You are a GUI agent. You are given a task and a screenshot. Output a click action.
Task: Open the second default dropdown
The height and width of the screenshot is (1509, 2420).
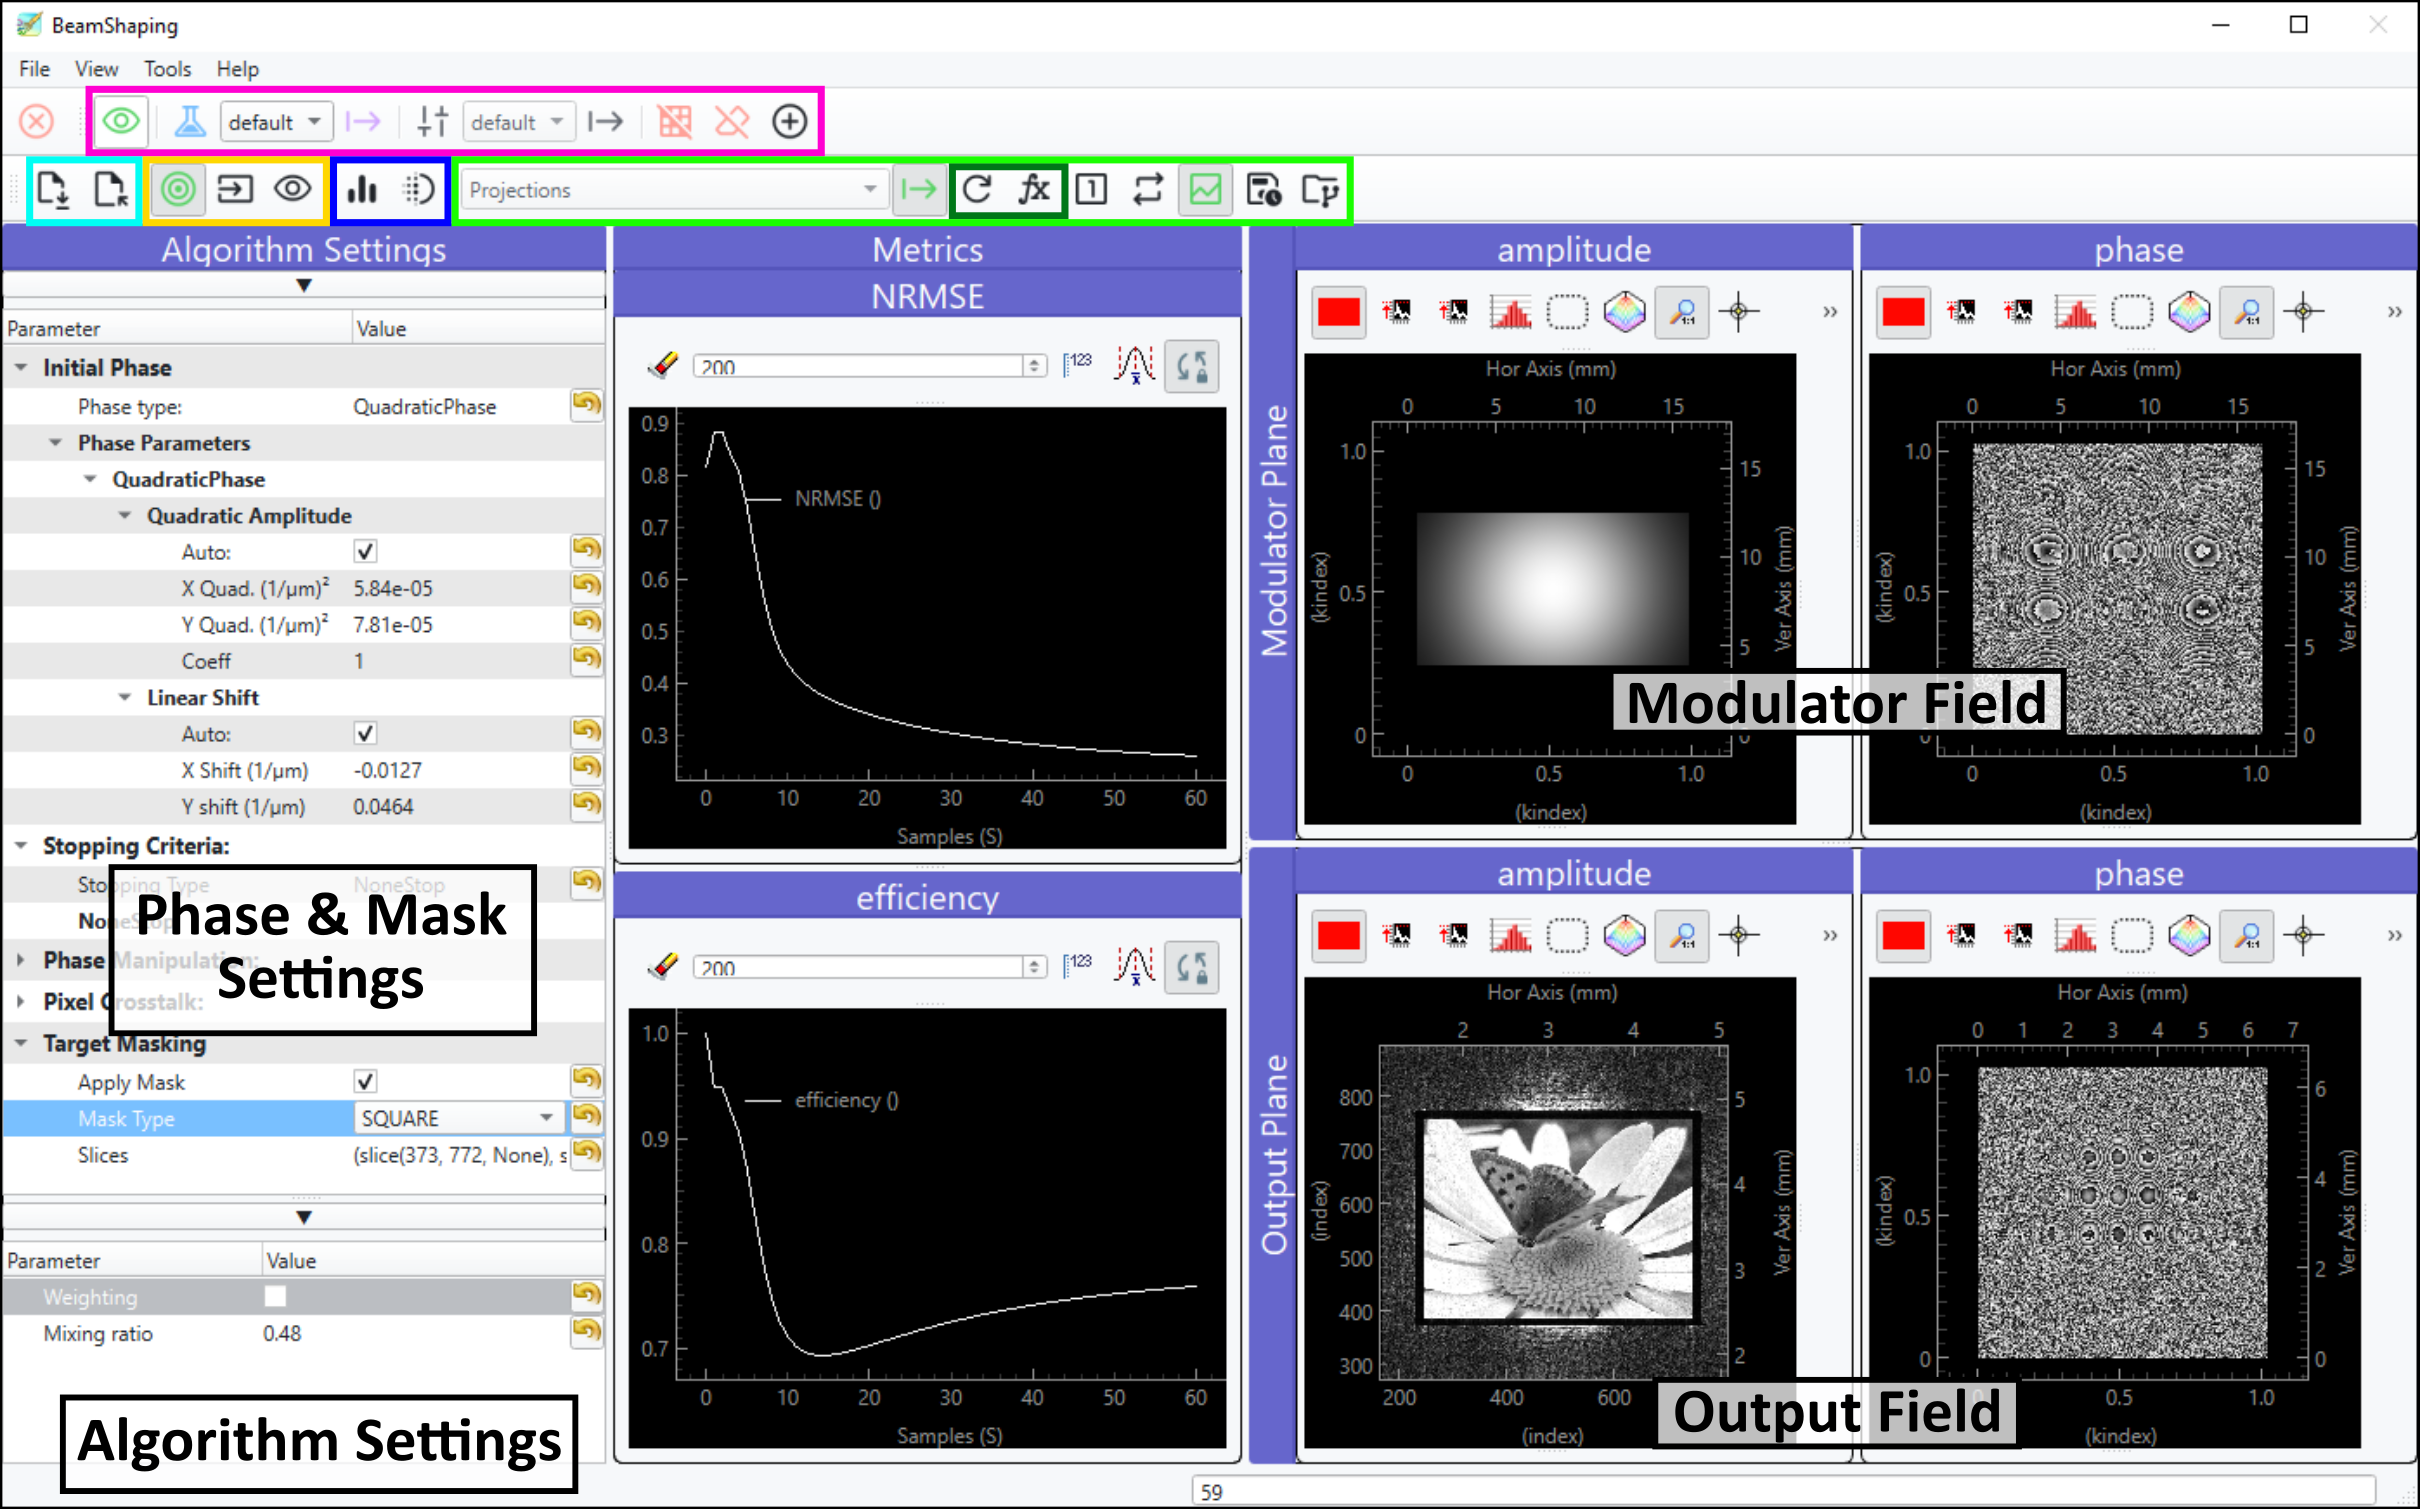pos(519,122)
